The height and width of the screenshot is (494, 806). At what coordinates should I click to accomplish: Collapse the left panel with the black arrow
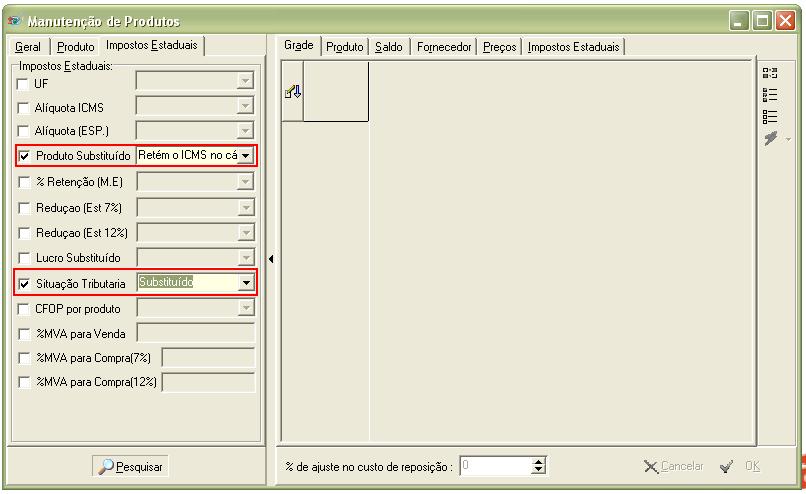coord(271,259)
